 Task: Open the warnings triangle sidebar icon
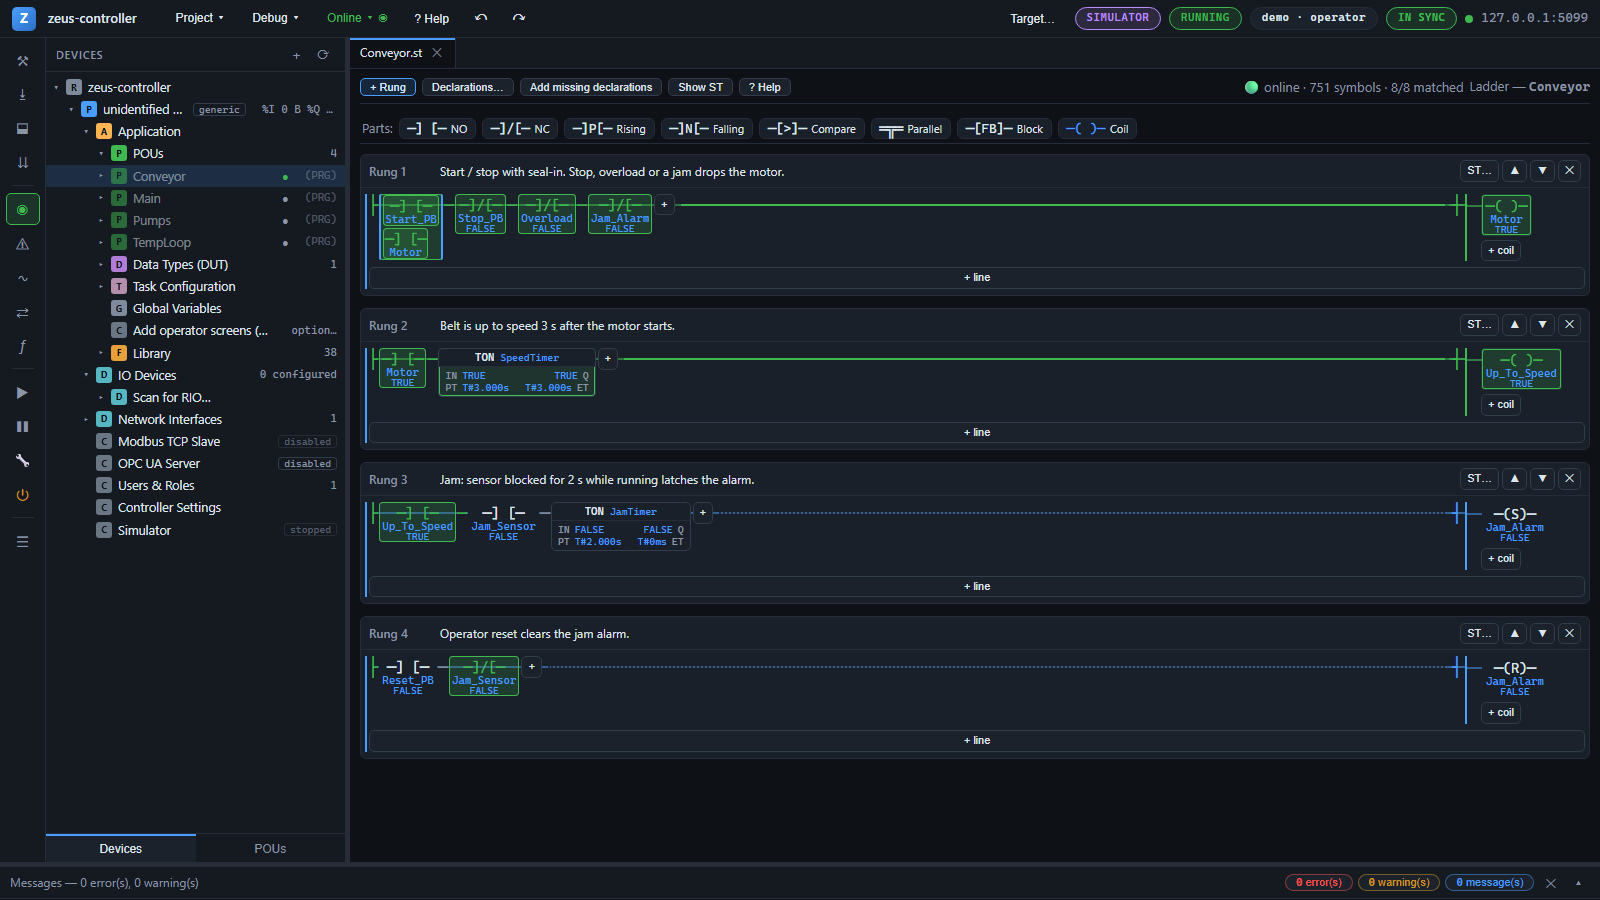(x=22, y=244)
